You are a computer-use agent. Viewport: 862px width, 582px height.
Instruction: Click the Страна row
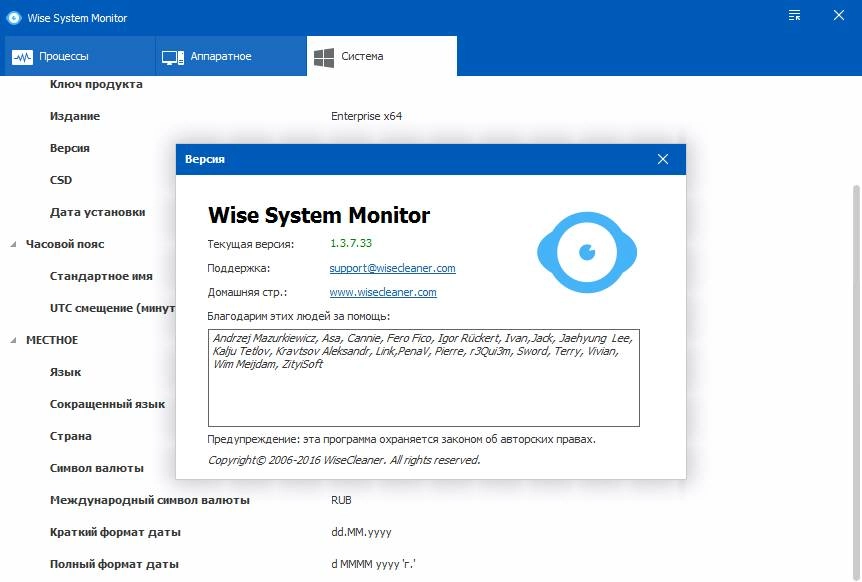[70, 436]
